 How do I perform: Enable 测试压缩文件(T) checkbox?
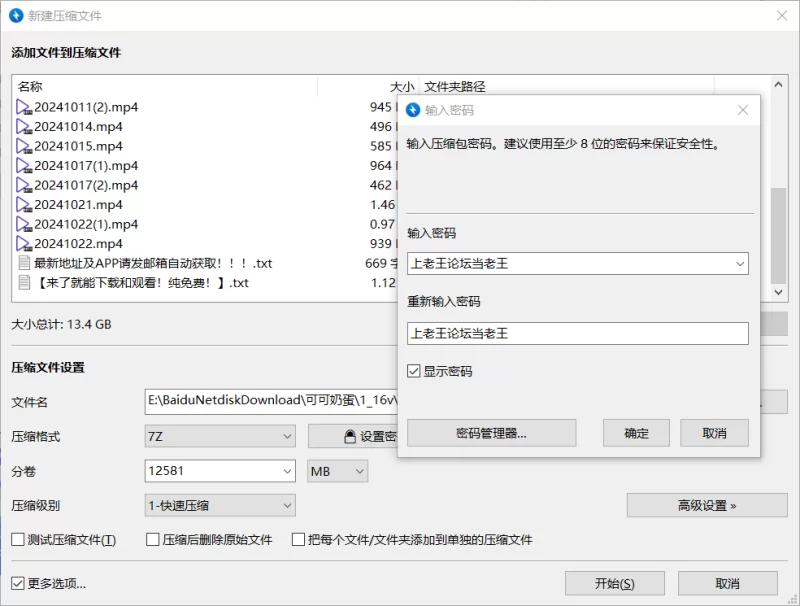pos(18,540)
